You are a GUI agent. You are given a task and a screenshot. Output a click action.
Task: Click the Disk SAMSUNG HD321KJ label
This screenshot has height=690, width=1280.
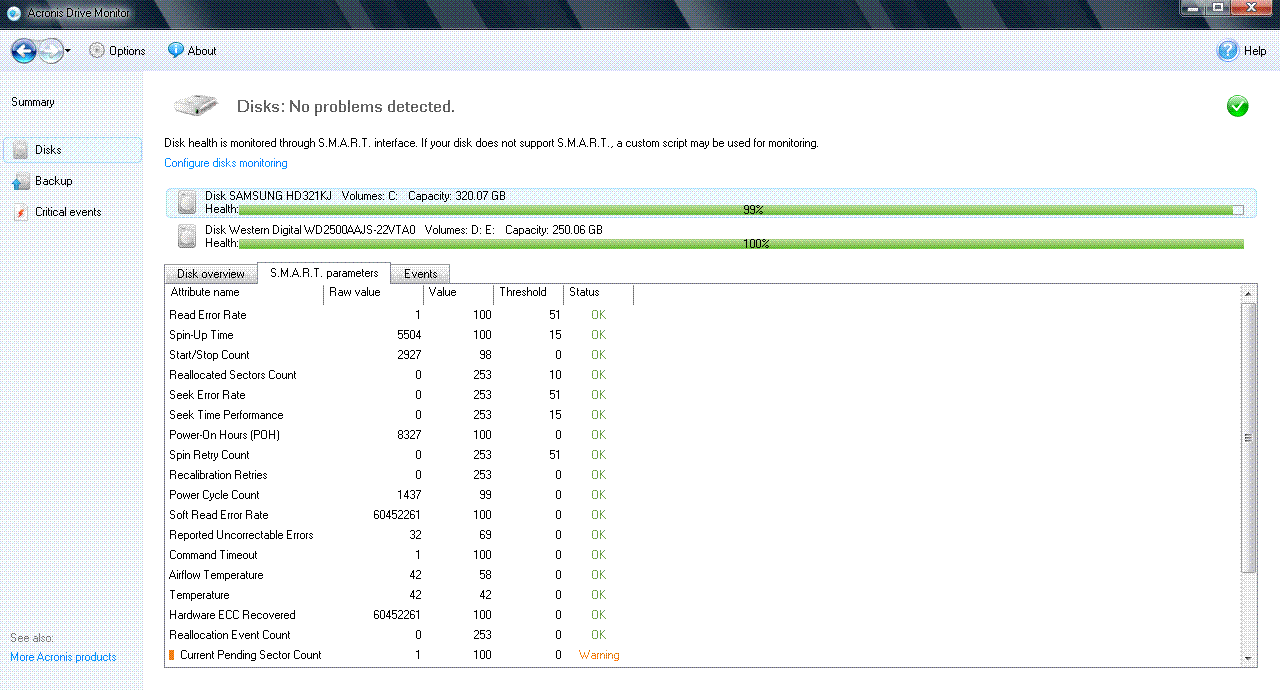268,196
